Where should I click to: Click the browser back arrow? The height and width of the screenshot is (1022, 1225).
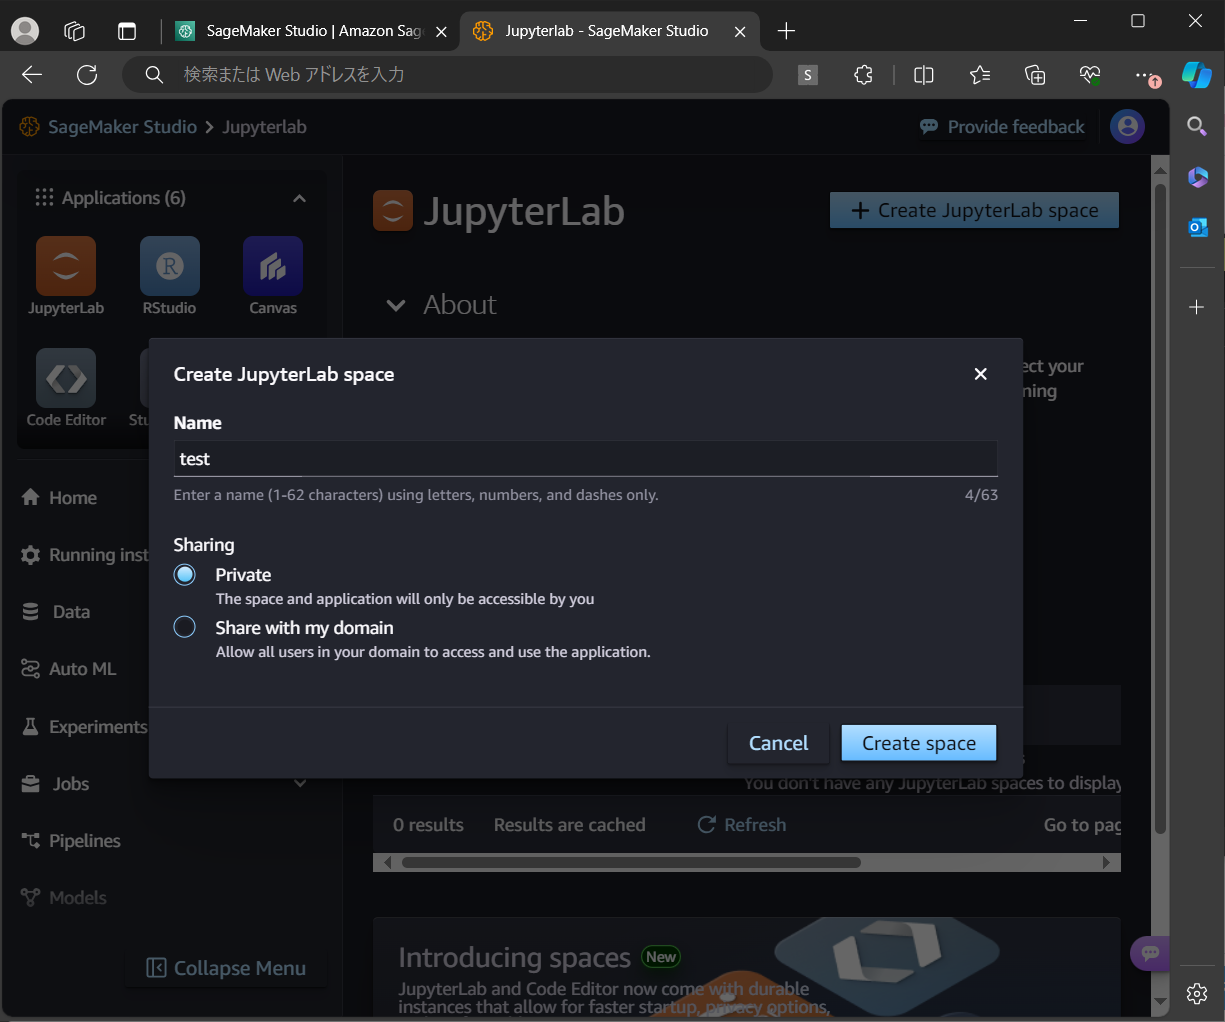click(32, 75)
